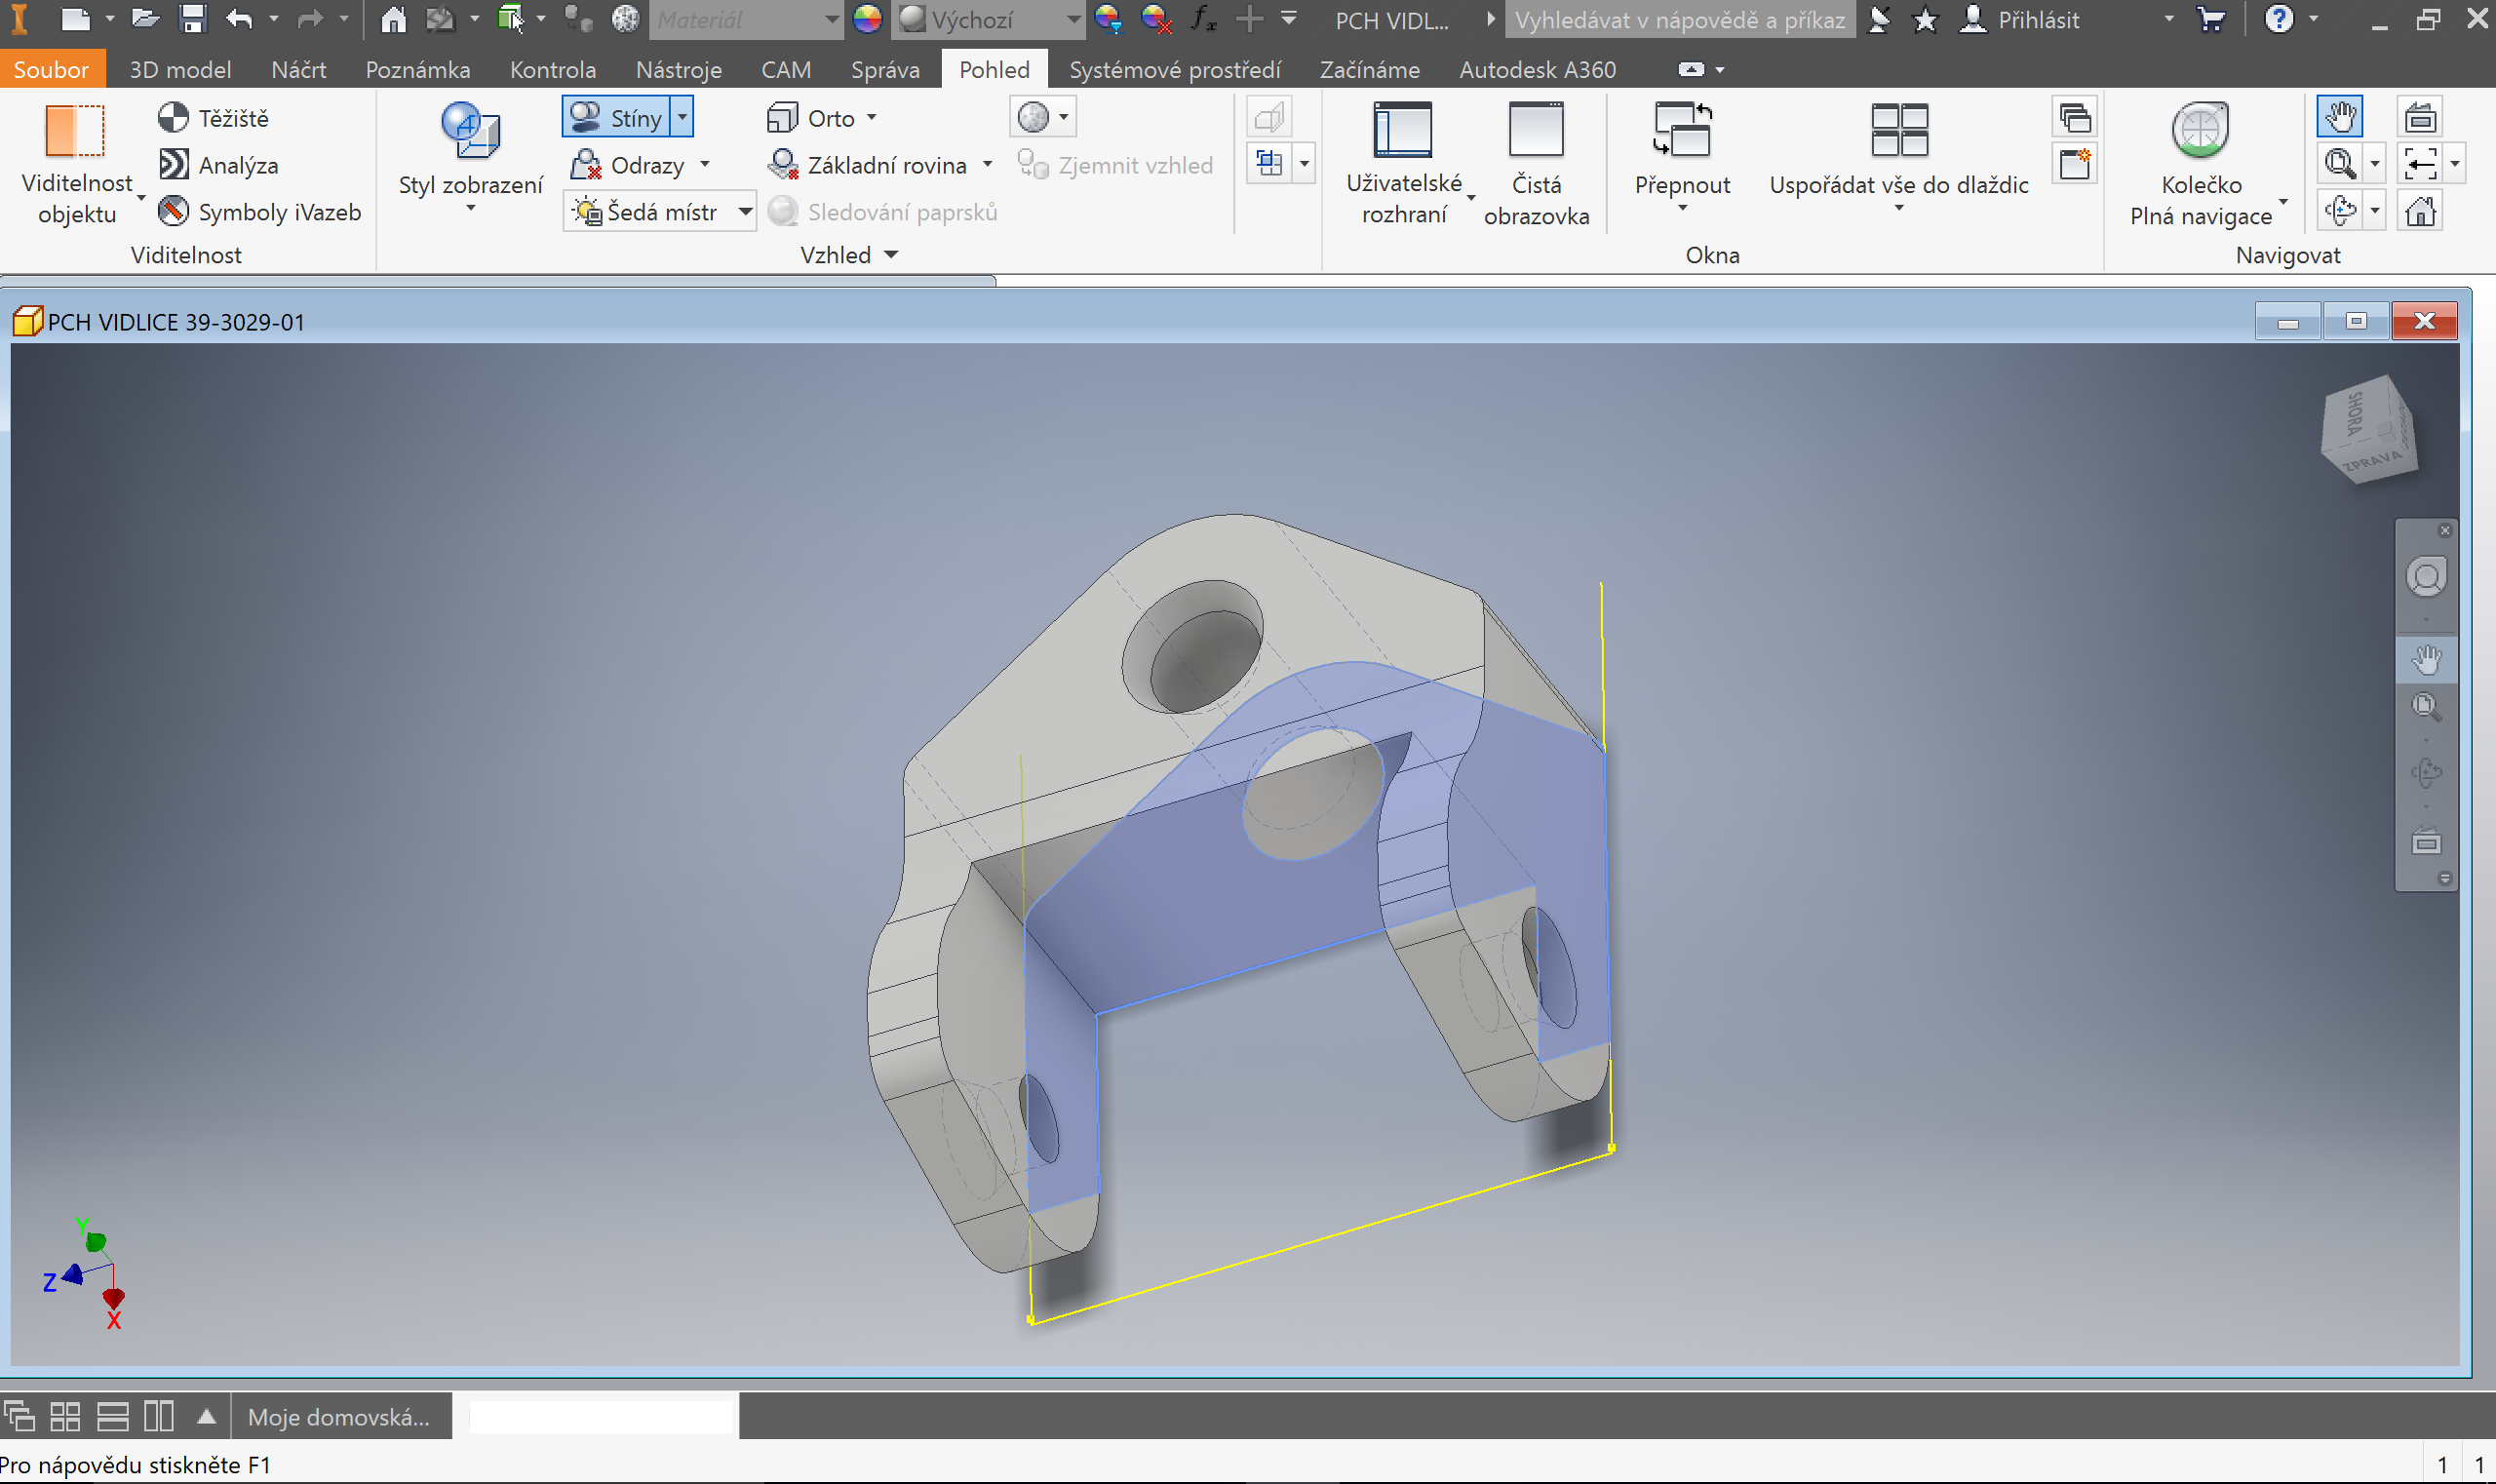Viewport: 2496px width, 1484px height.
Task: Expand the Vzhled panel arrow
Action: click(891, 255)
